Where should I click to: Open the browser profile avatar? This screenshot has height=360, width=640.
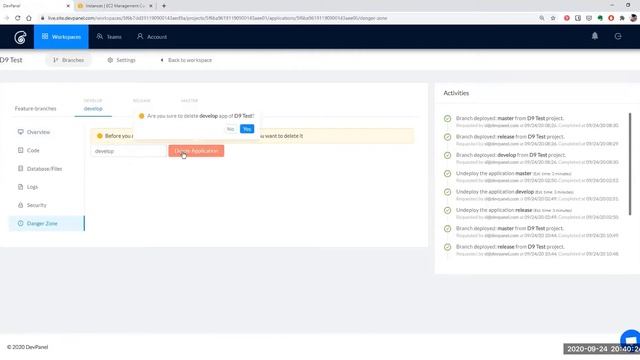click(x=633, y=18)
